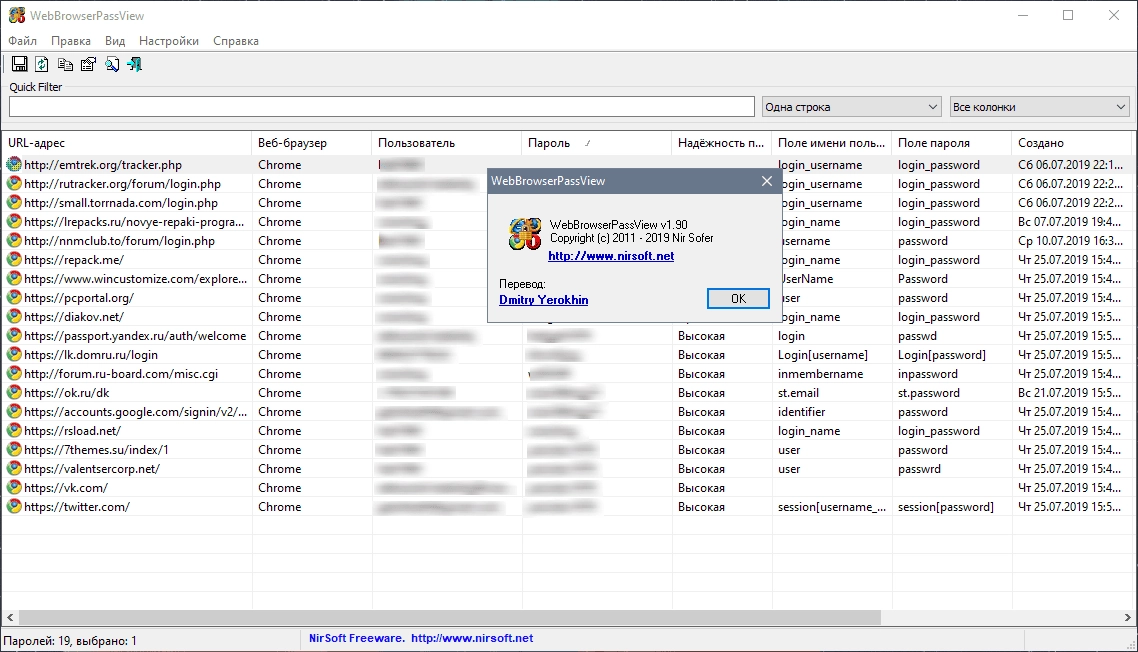This screenshot has width=1138, height=652.
Task: Click the Chrome icon beside nnmclub.to row
Action: coord(14,240)
